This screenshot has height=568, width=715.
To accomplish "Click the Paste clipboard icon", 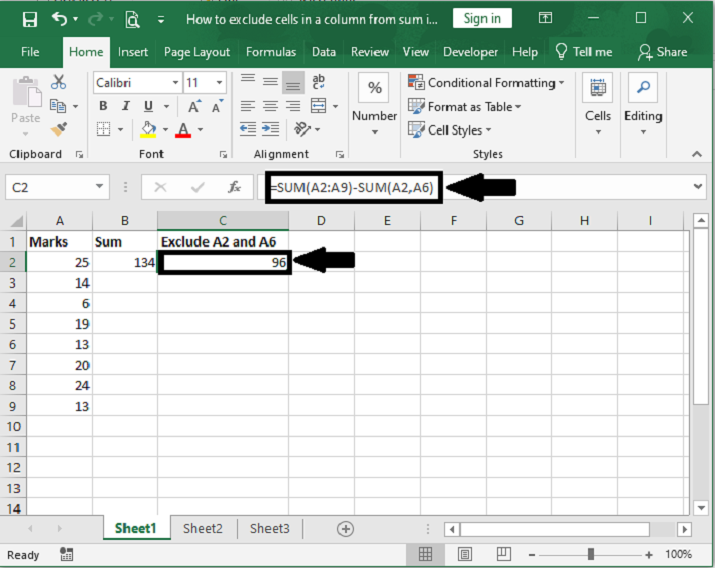I will 26,91.
